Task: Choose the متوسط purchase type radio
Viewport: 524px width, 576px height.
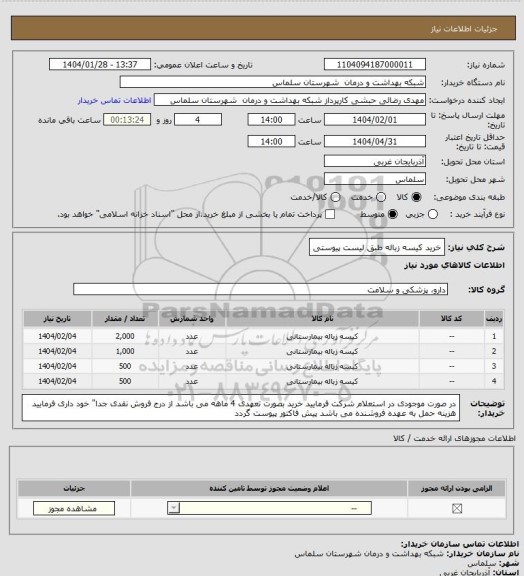Action: click(393, 214)
